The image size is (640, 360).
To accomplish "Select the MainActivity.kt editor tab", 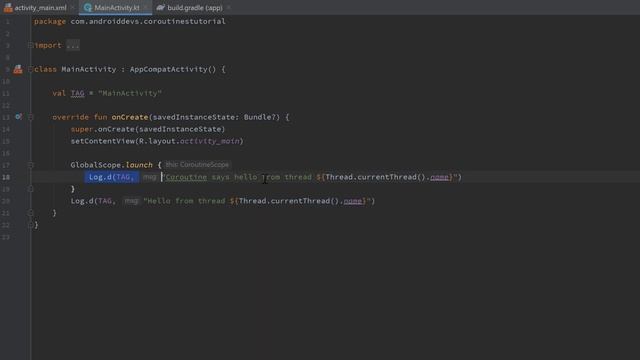I will pos(116,8).
